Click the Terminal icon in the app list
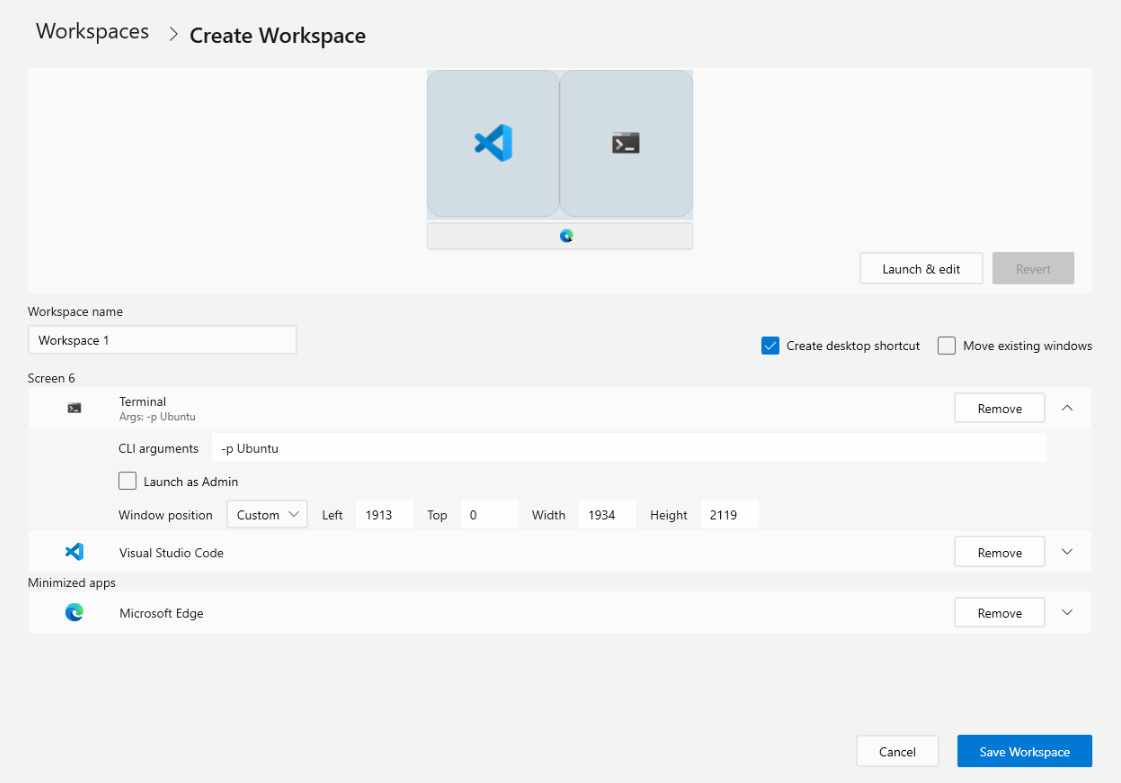The image size is (1121, 783). pos(74,408)
